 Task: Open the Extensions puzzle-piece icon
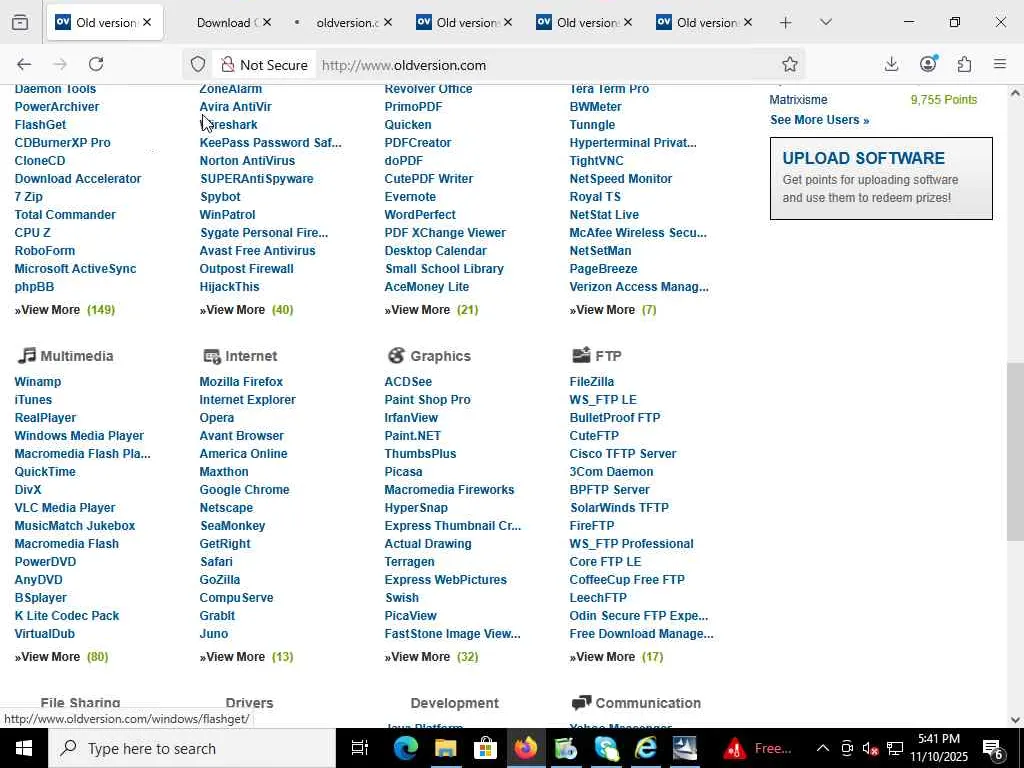965,64
